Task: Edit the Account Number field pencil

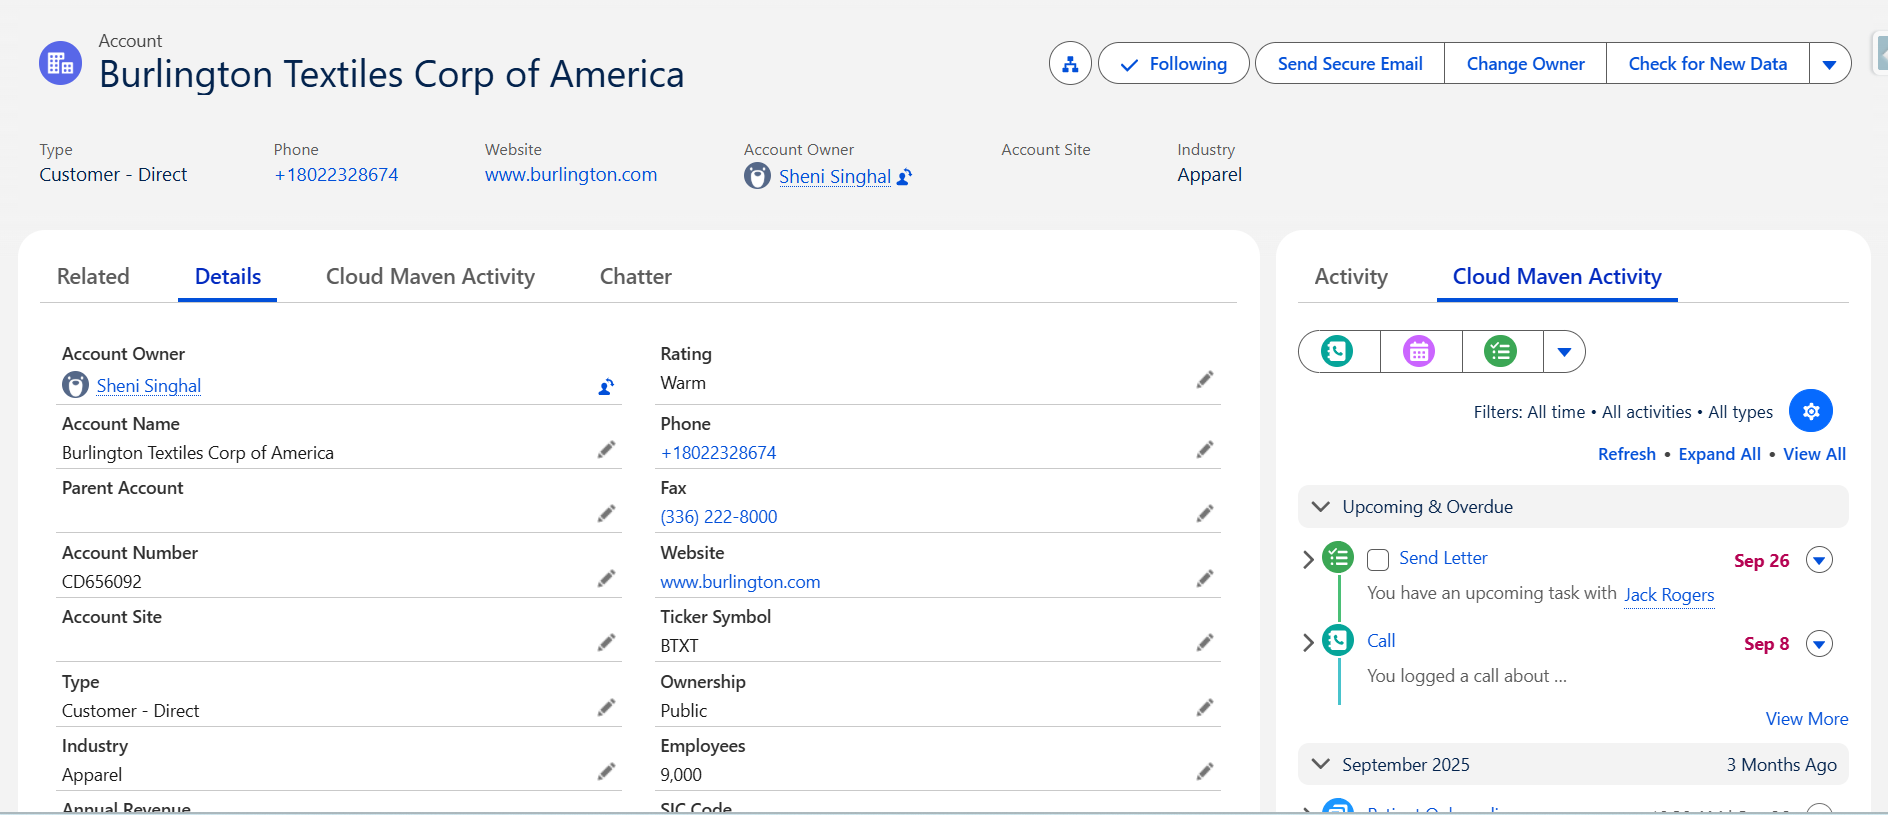Action: point(606,579)
